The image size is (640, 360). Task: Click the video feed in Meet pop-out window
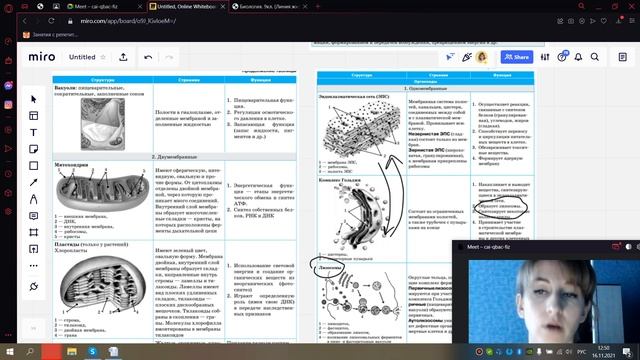pos(554,301)
